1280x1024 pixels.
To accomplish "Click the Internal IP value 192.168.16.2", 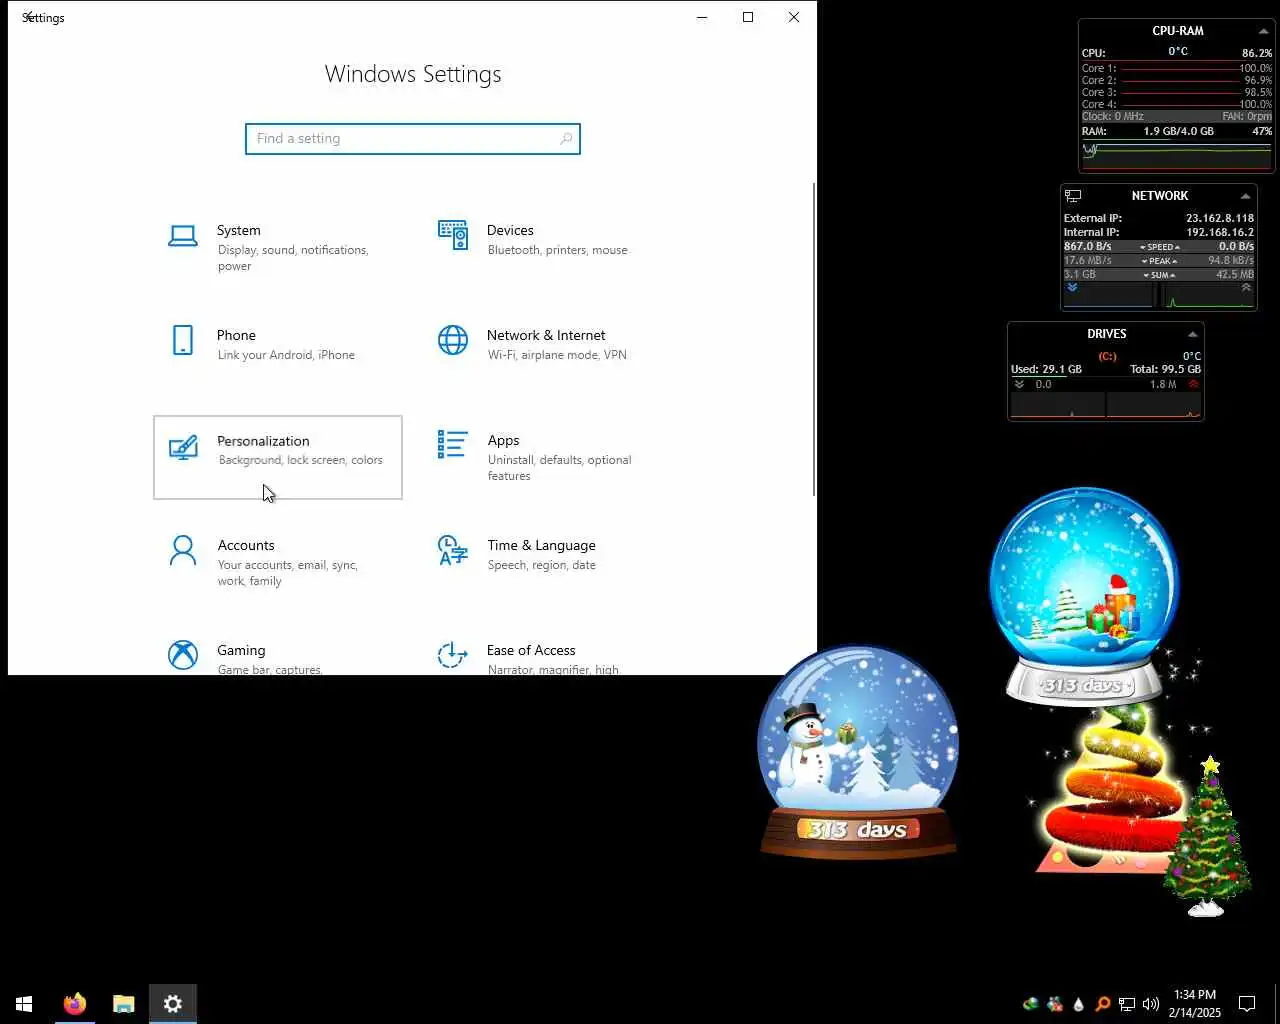I will tap(1220, 232).
